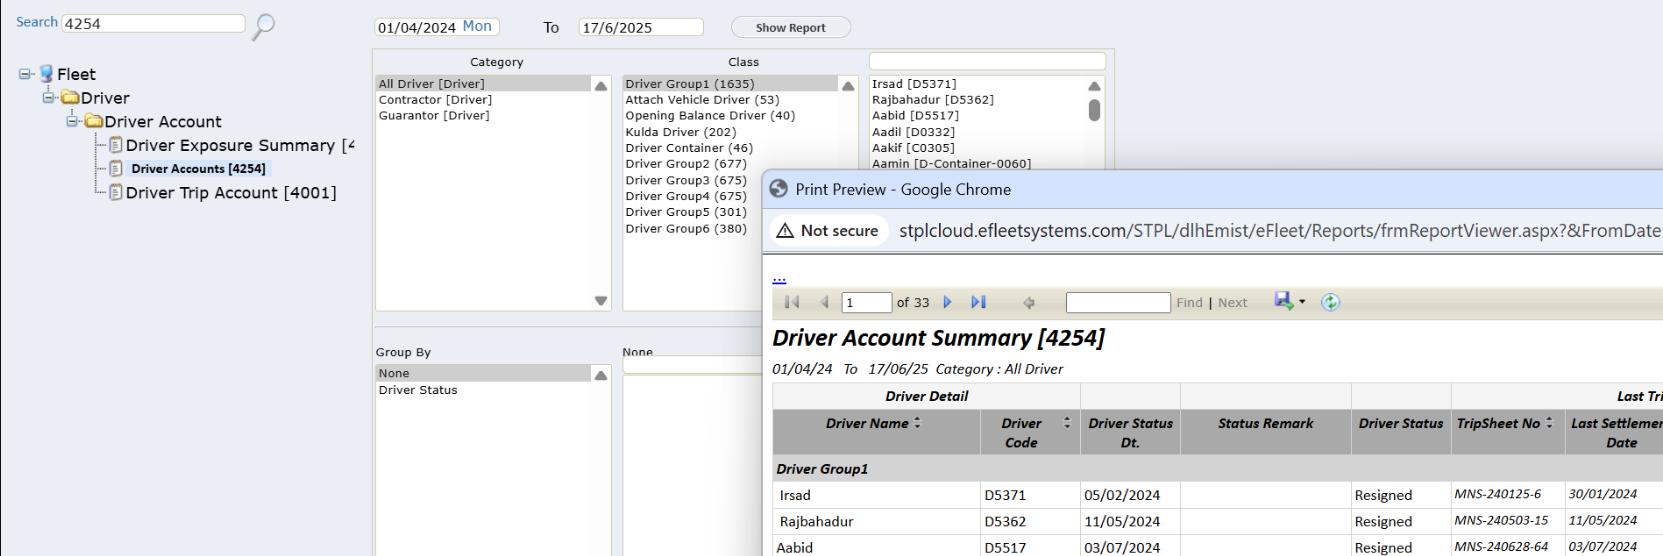This screenshot has height=556, width=1663.
Task: Select Kulda Driver (202) class
Action: [680, 132]
